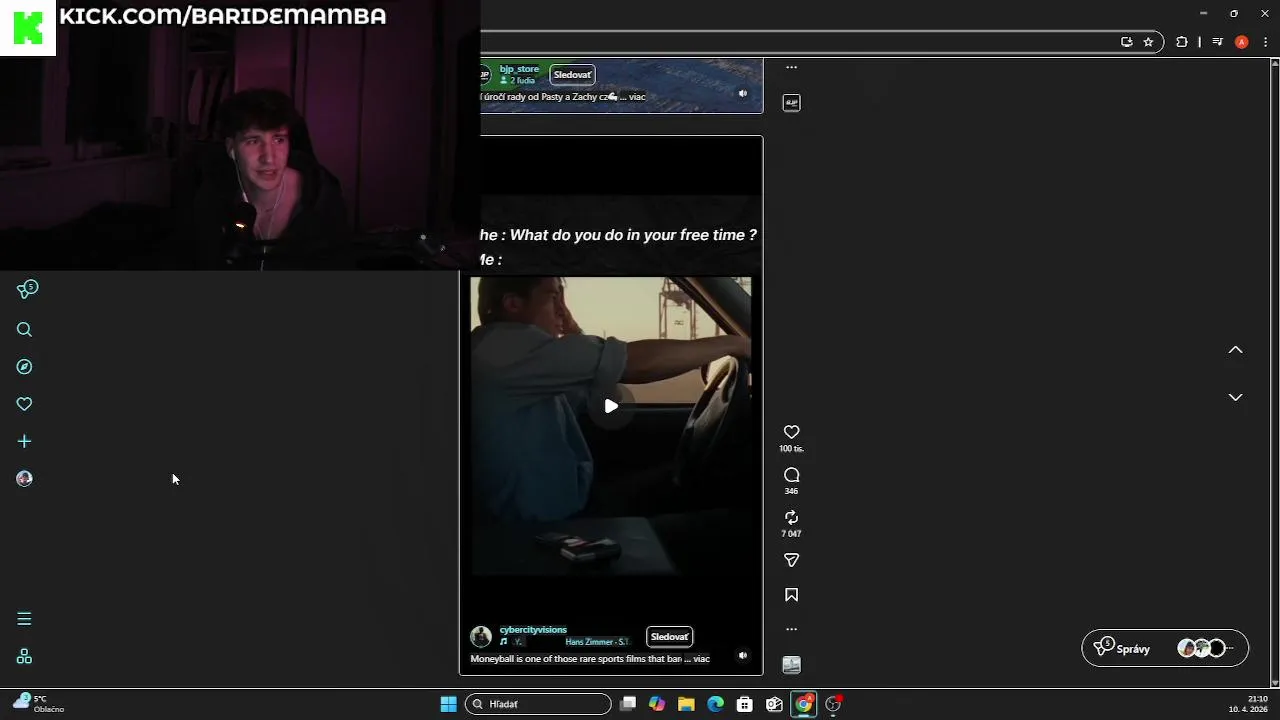
Task: Click the plus create icon
Action: (25, 441)
